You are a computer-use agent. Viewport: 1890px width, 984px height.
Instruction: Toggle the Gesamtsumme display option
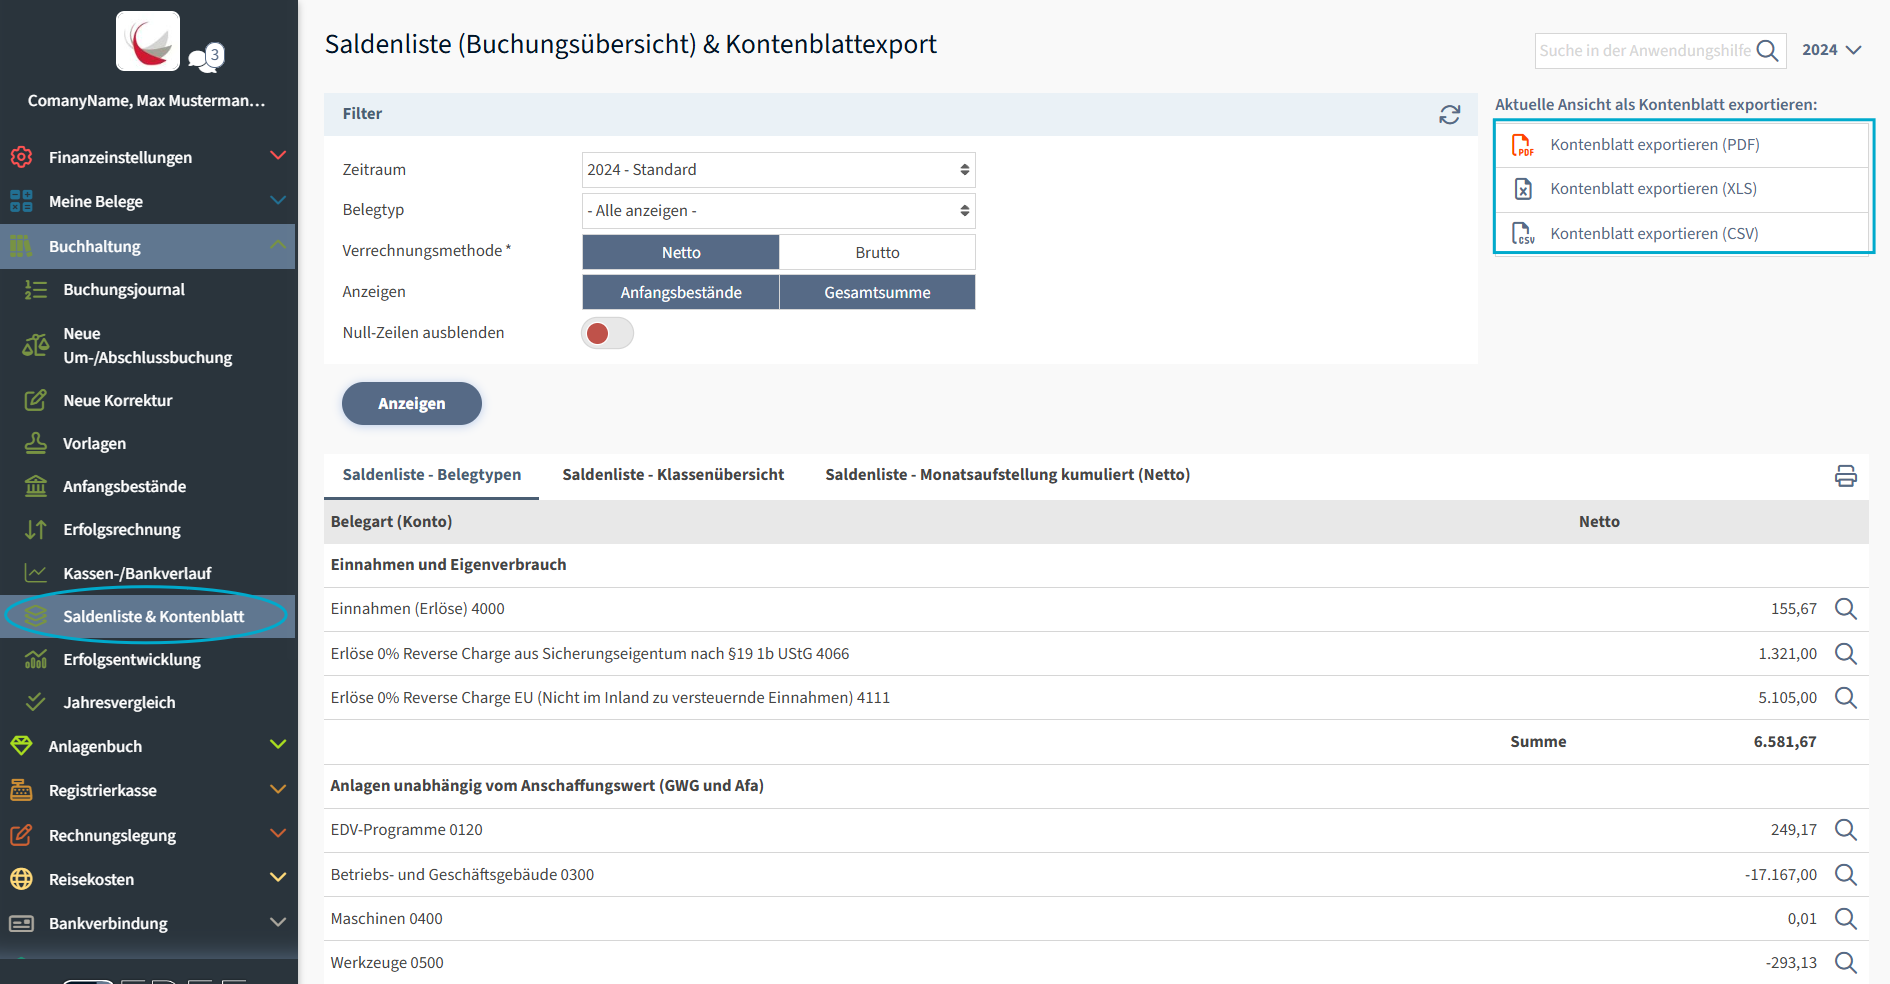[877, 293]
